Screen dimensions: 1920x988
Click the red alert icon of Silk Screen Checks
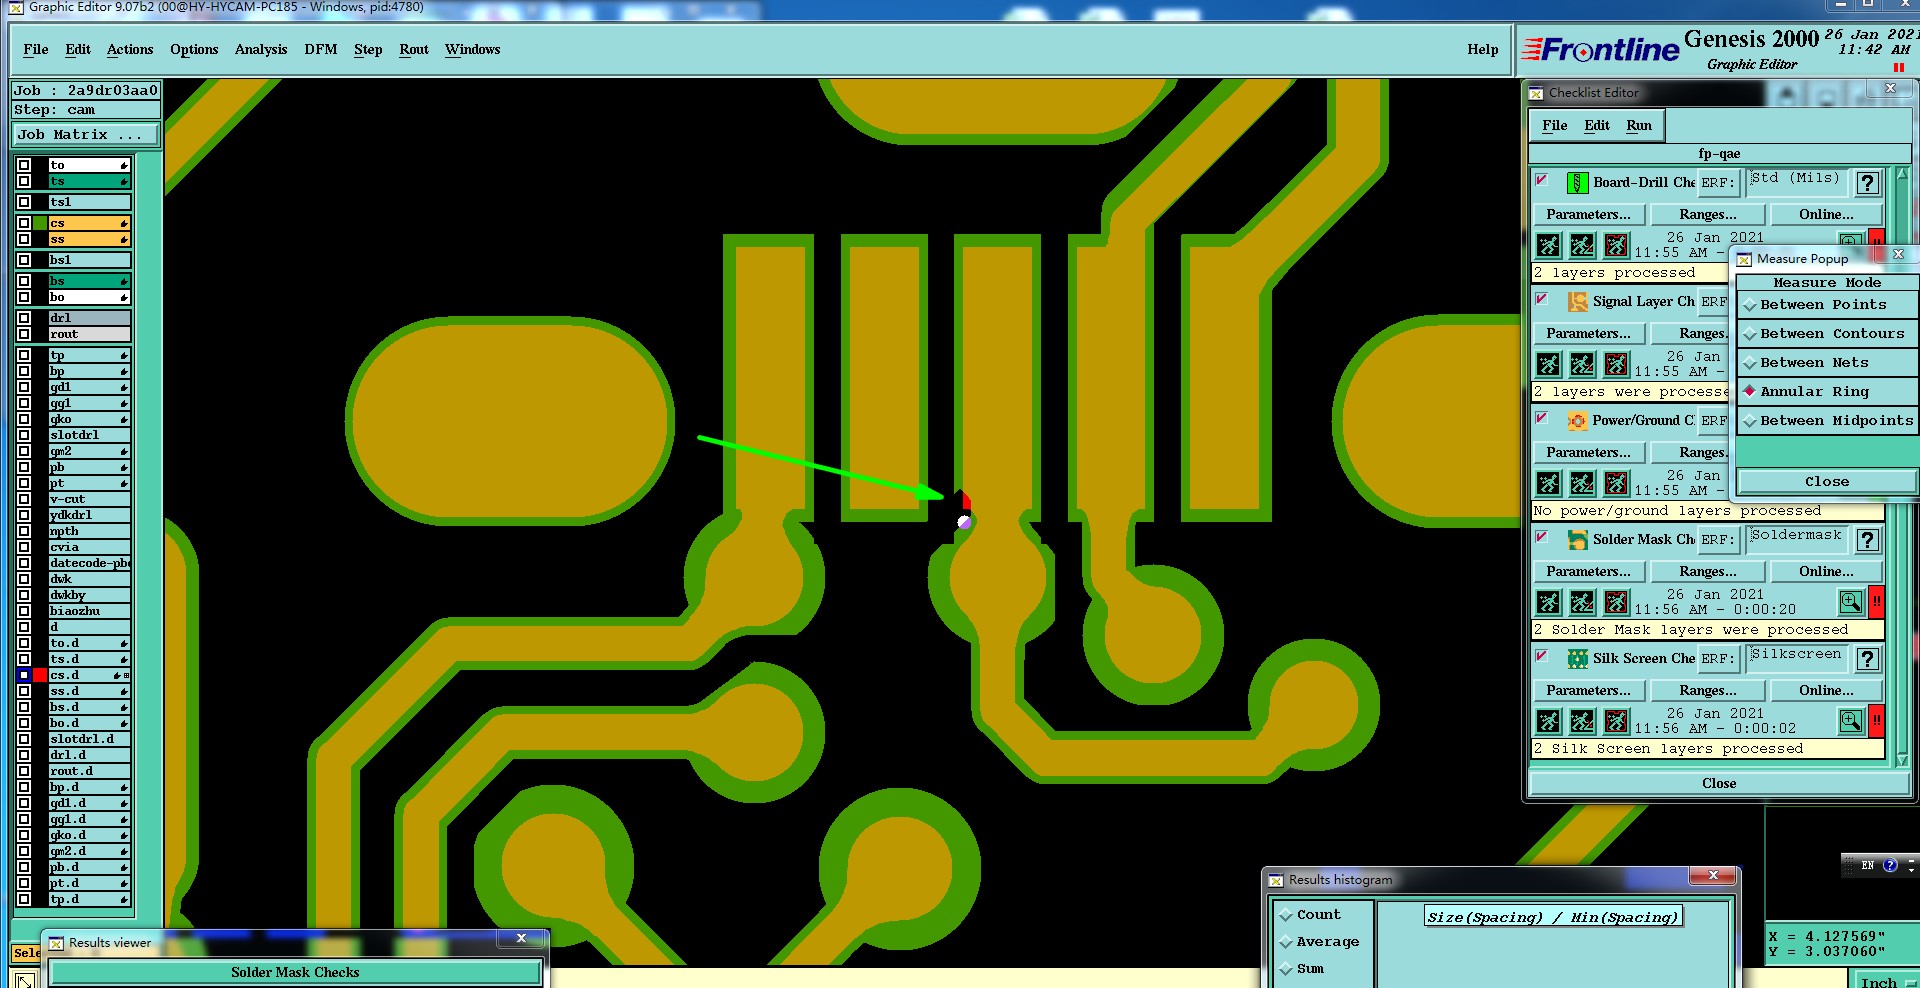click(1876, 721)
